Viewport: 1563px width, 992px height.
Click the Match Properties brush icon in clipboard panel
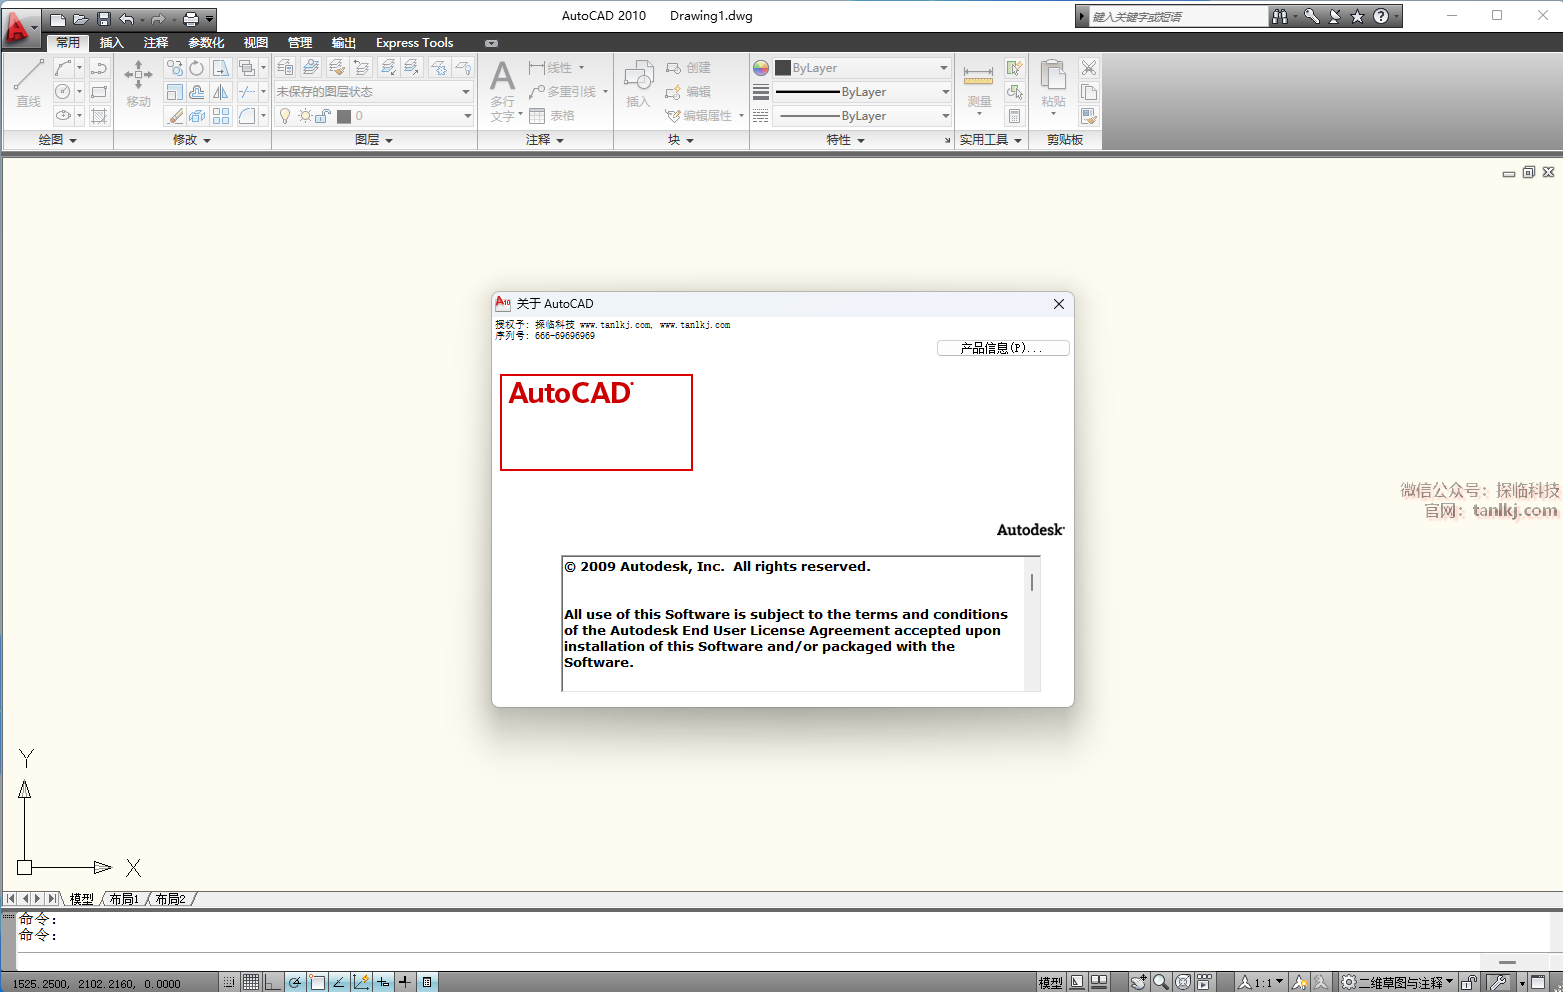pyautogui.click(x=1089, y=116)
